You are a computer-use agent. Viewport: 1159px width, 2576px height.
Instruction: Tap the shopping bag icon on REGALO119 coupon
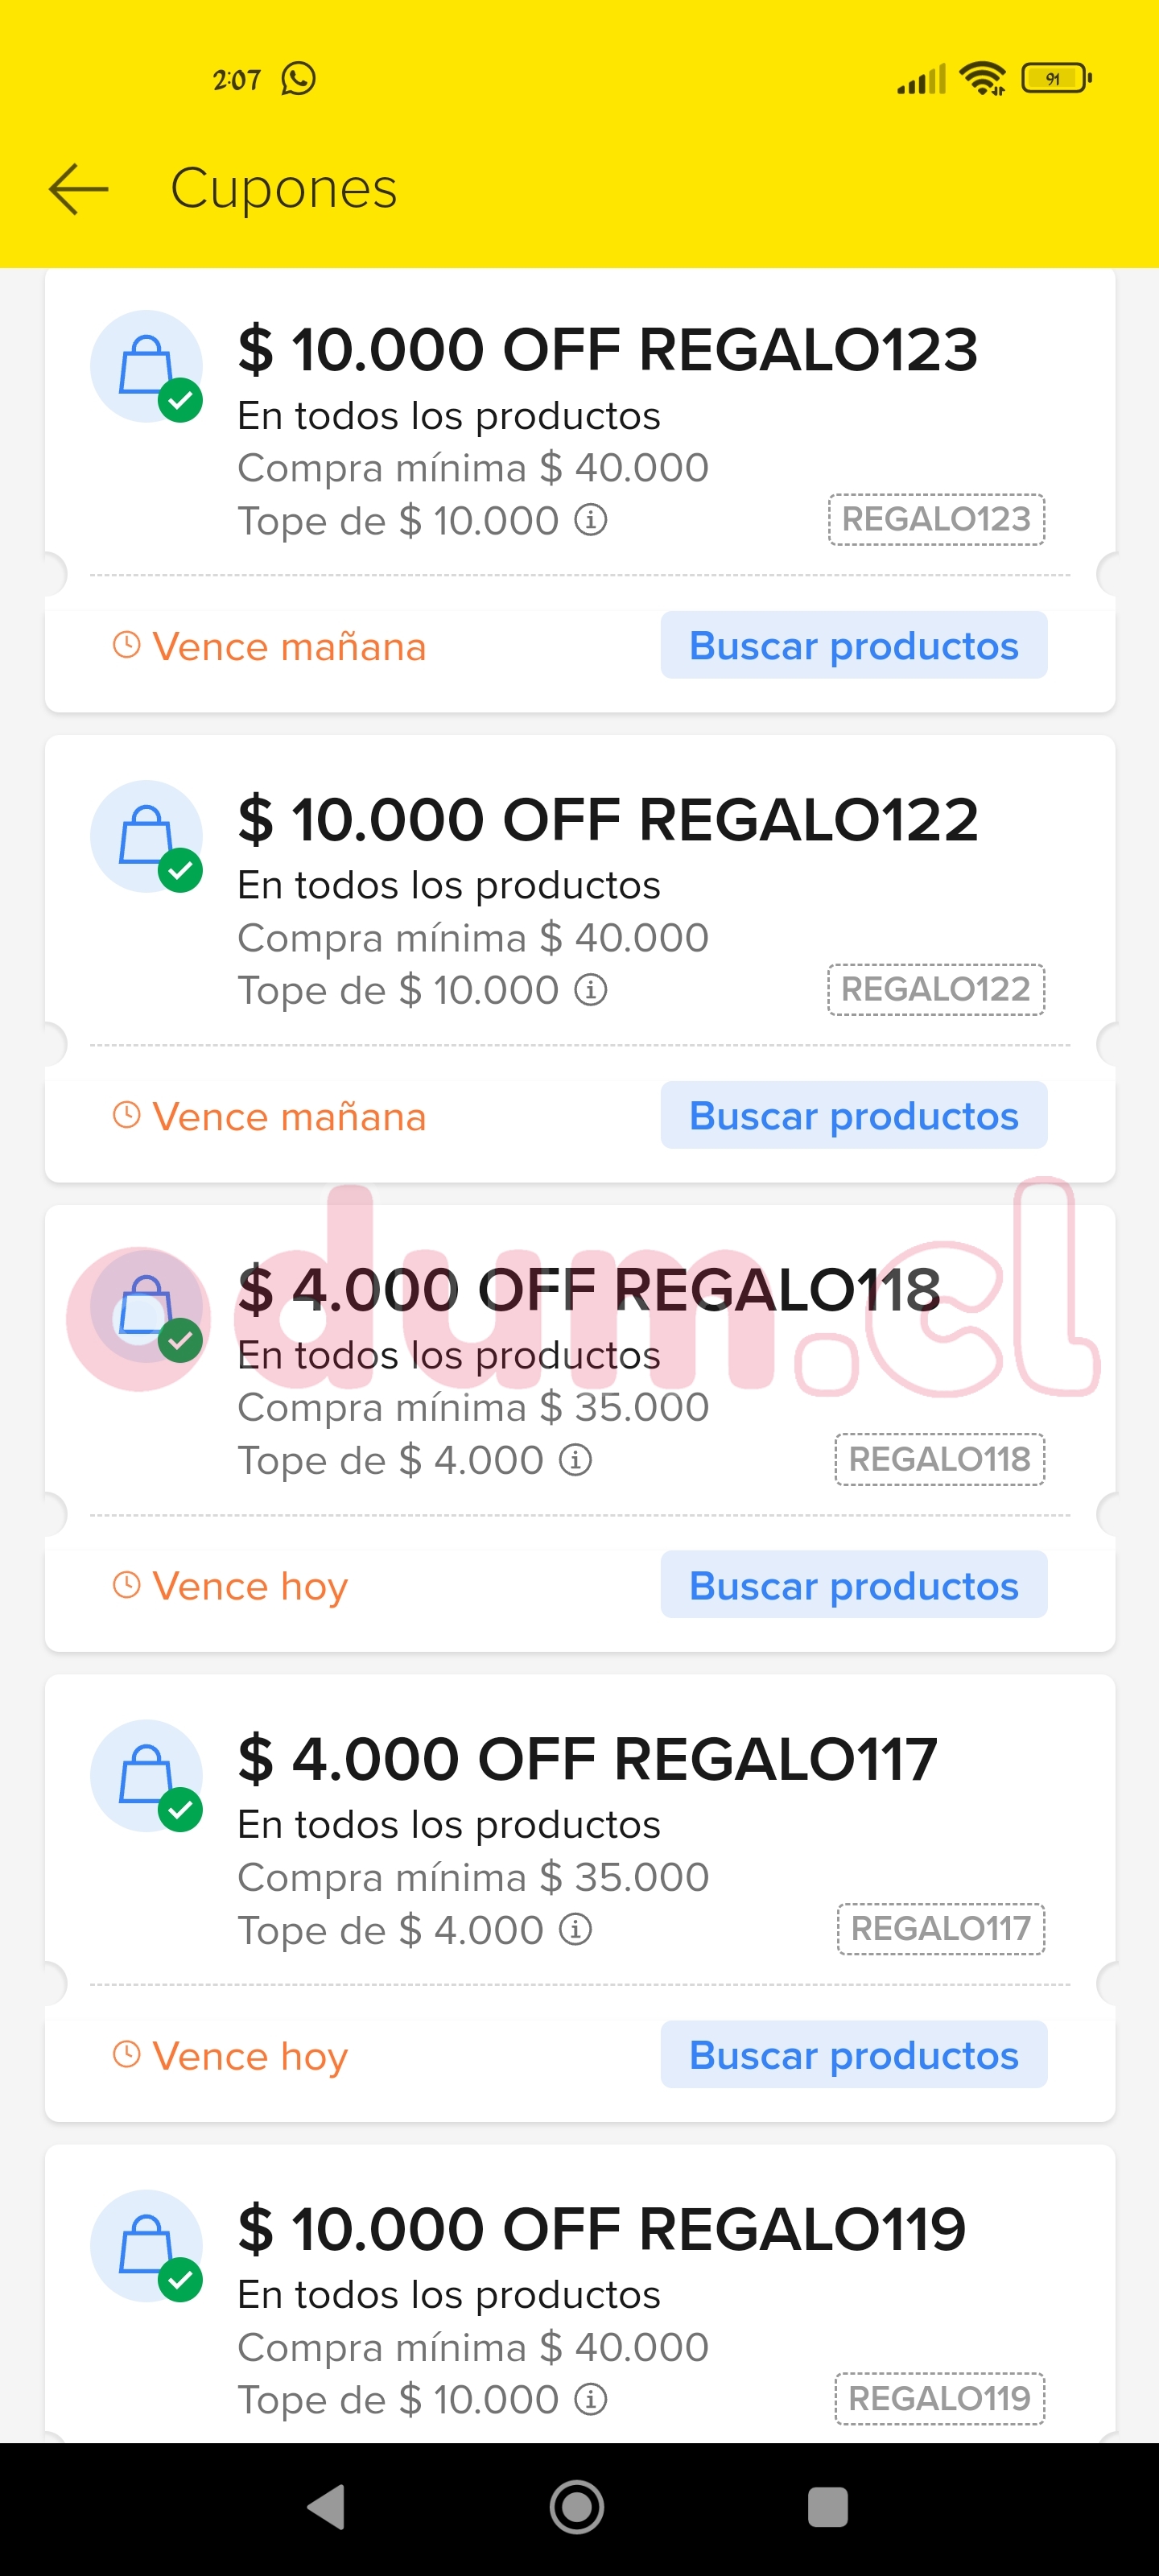146,2245
